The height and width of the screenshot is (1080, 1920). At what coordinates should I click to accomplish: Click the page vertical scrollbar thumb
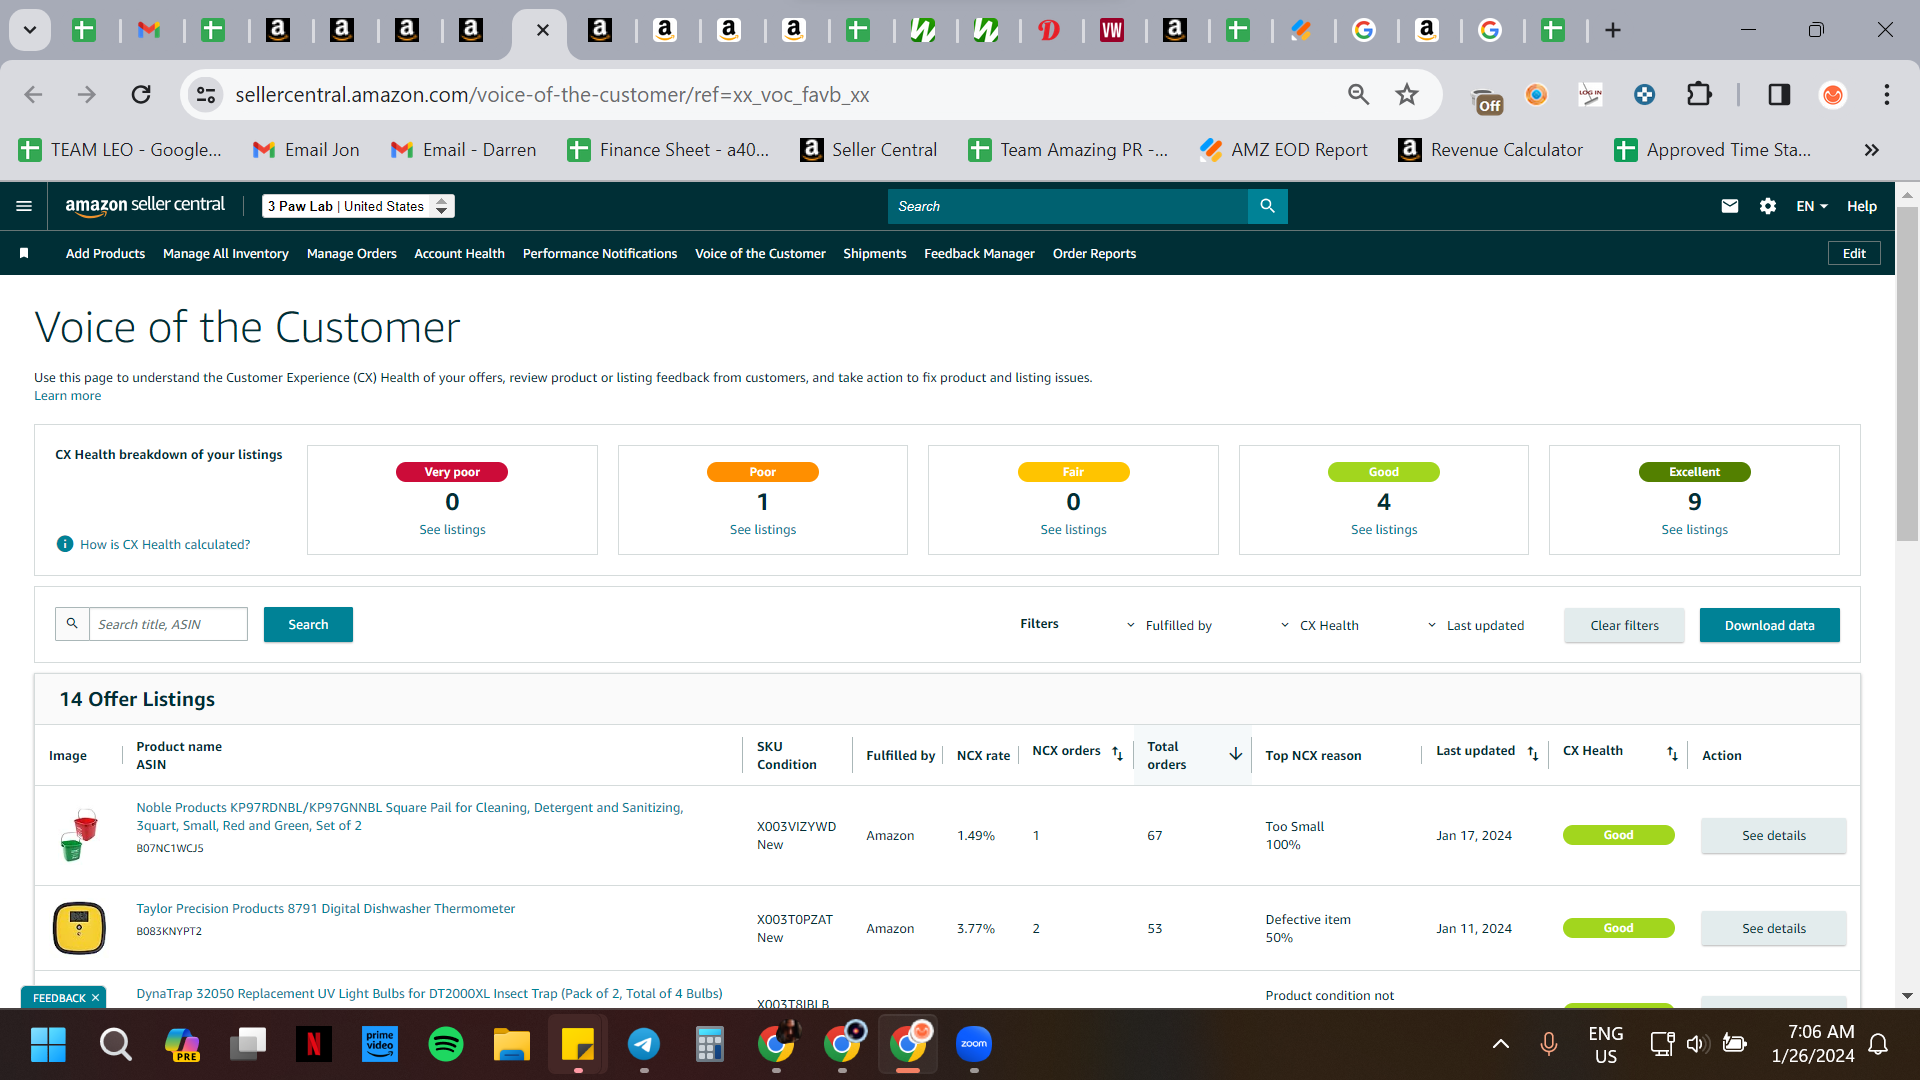click(1907, 375)
